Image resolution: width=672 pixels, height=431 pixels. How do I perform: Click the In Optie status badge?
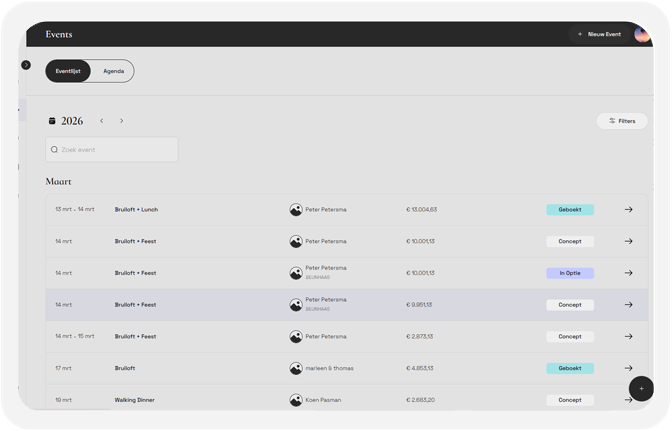point(570,273)
